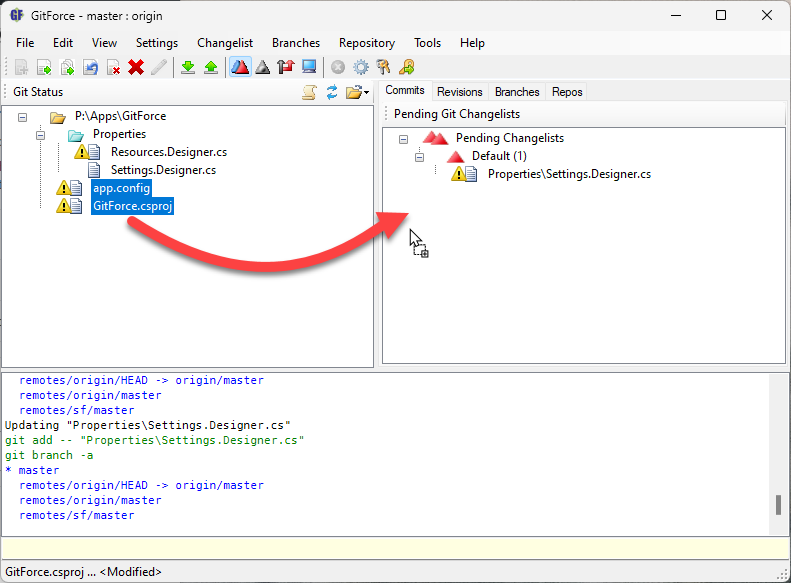The width and height of the screenshot is (791, 583).
Task: Click the gray round stop icon
Action: click(x=338, y=67)
